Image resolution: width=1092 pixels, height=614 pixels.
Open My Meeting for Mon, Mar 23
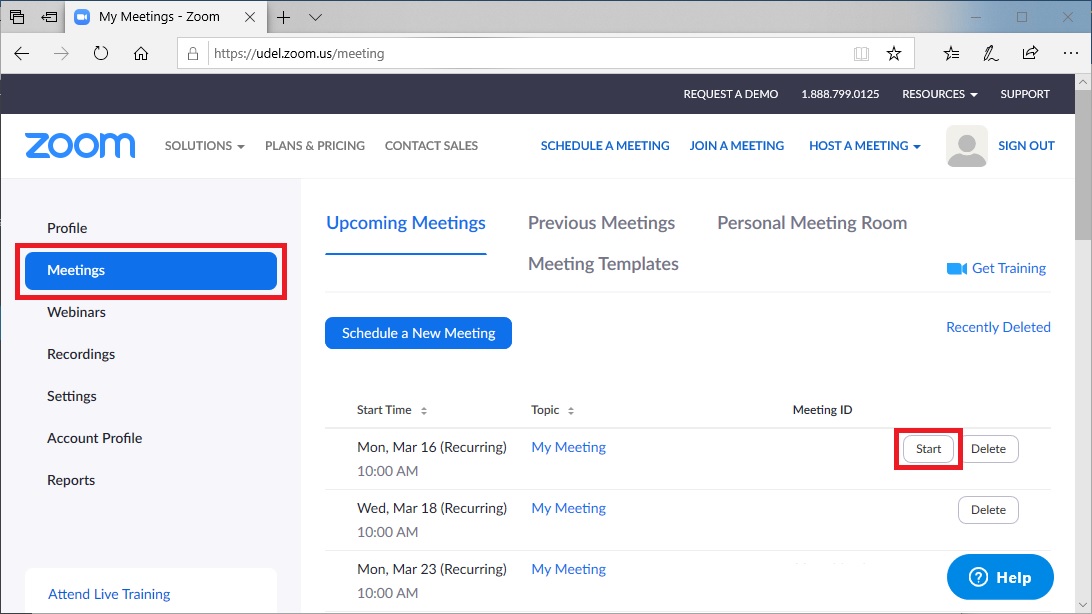[568, 569]
